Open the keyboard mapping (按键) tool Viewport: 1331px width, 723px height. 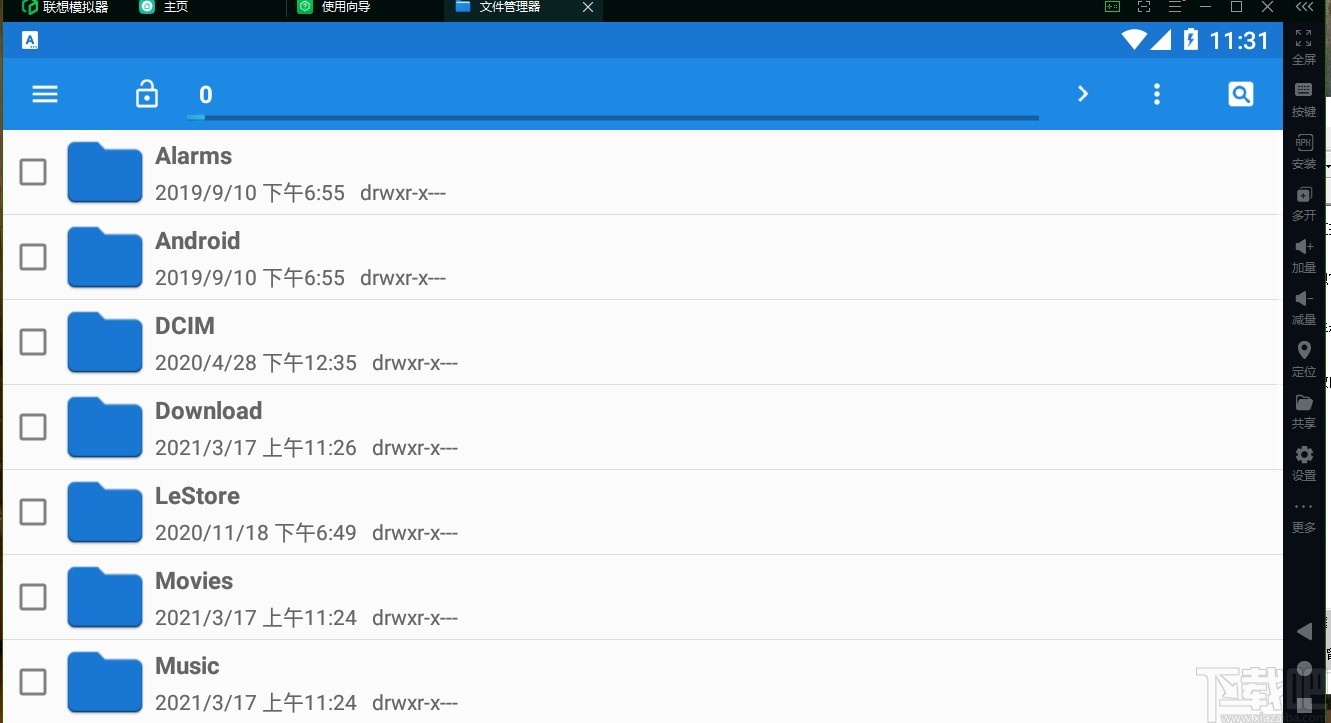(x=1304, y=99)
